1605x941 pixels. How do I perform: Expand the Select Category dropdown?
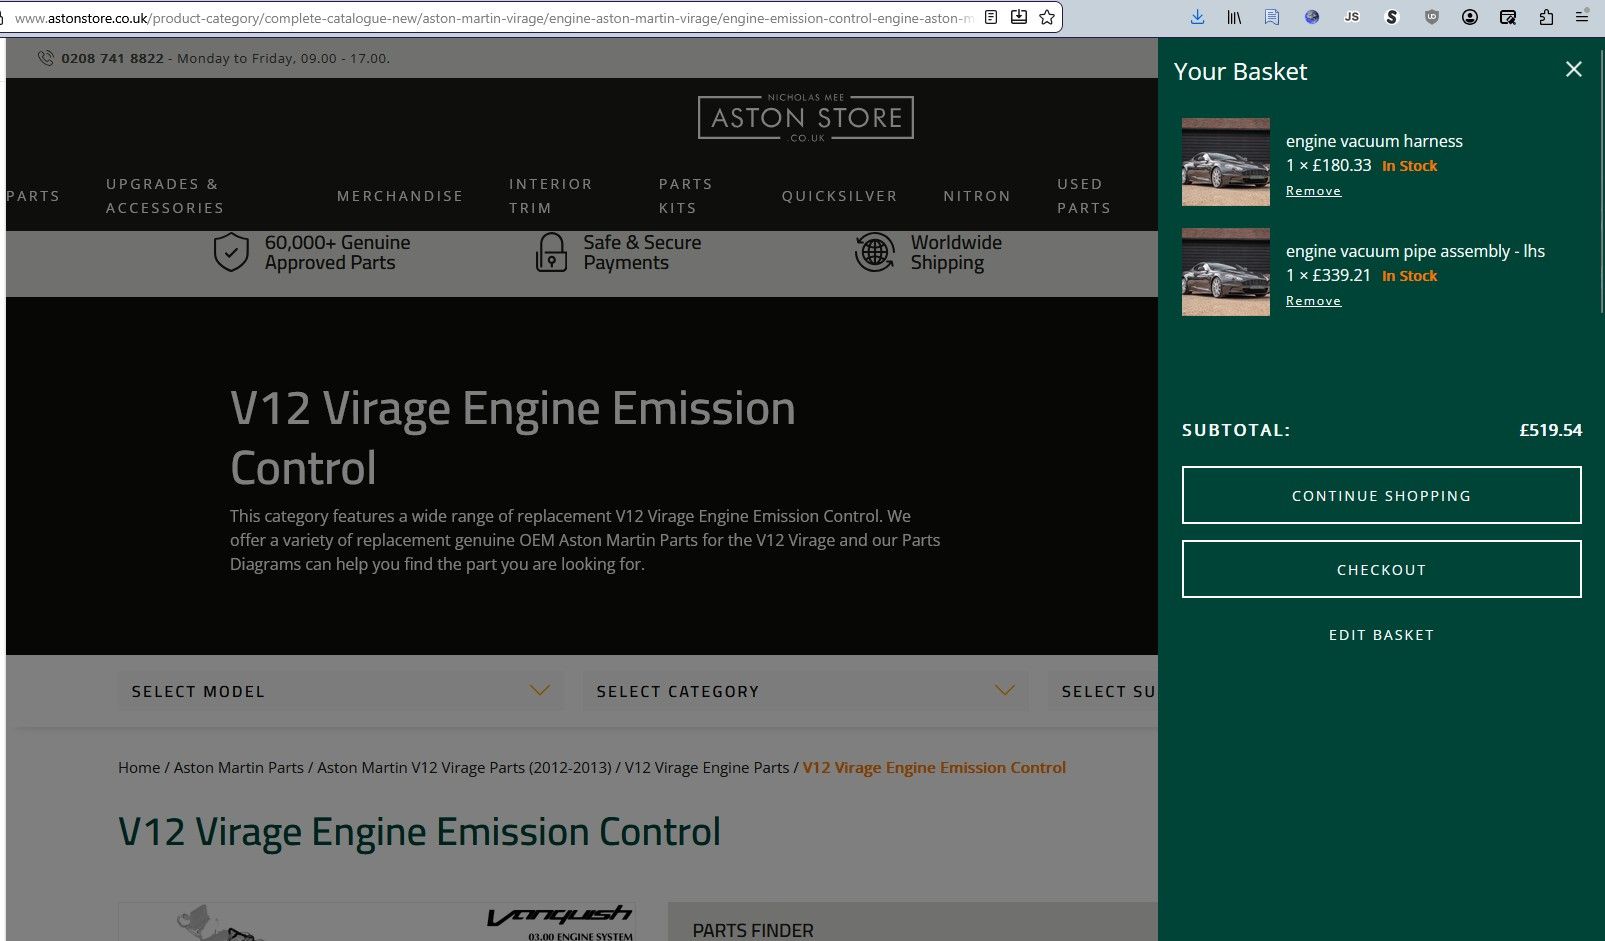coord(805,691)
